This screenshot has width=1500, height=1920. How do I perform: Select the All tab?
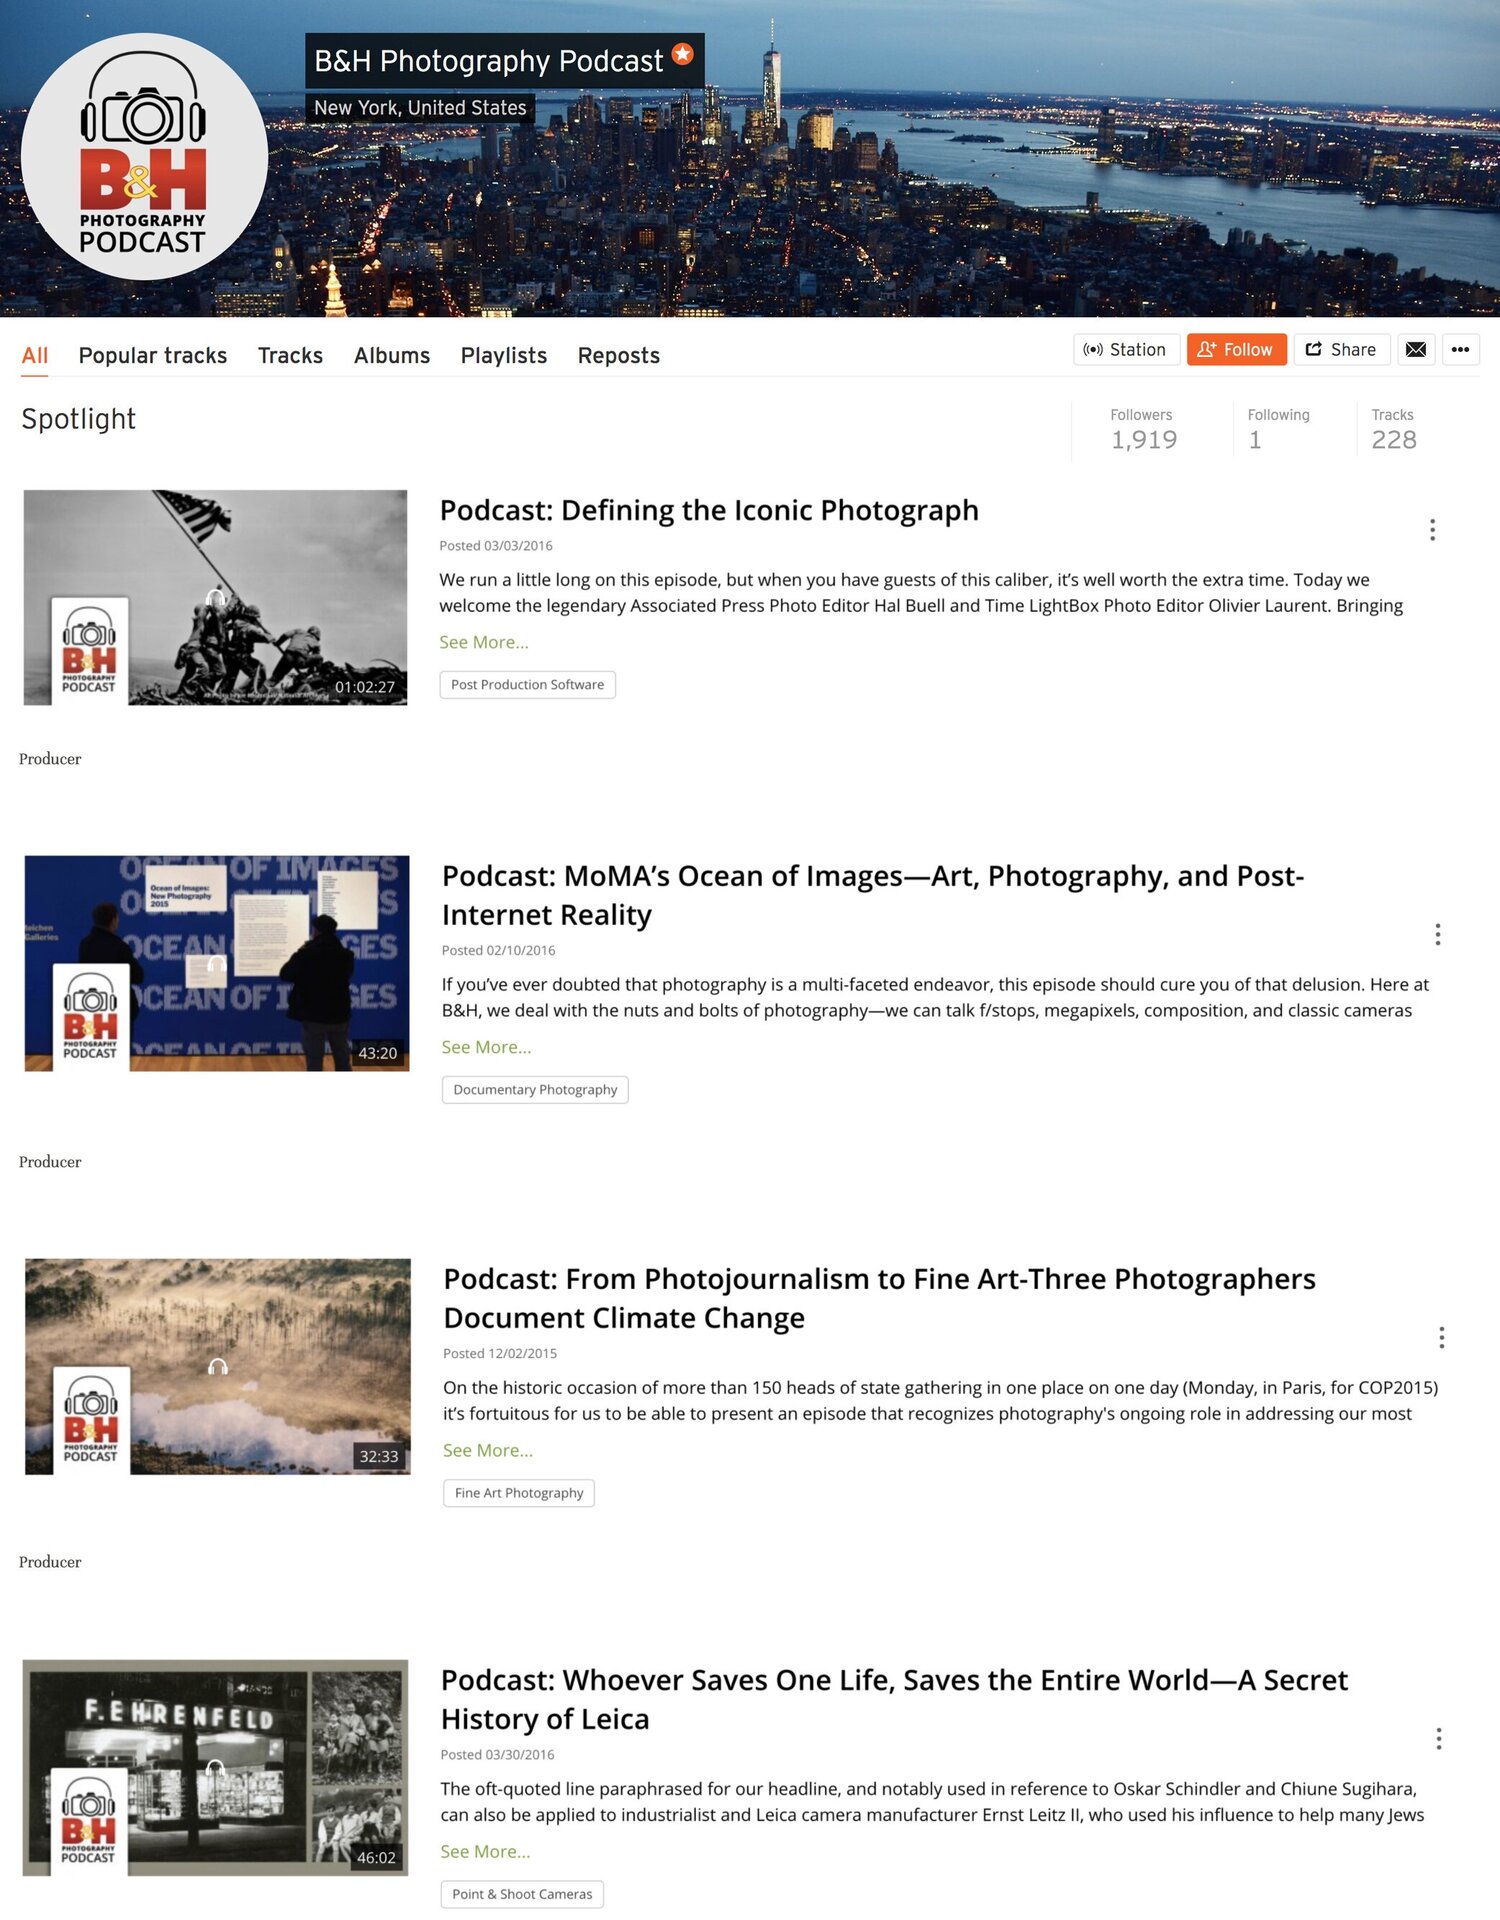pyautogui.click(x=35, y=356)
